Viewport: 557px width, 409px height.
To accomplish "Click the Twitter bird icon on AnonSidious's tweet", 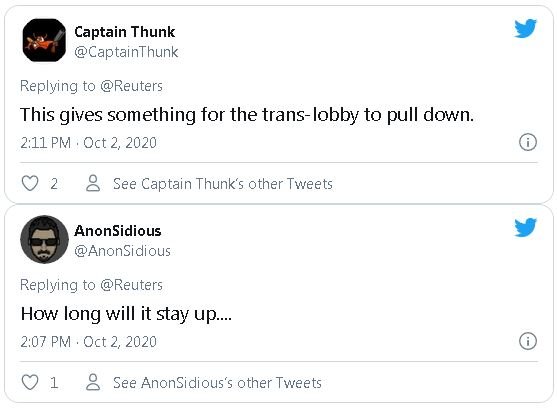I will point(525,227).
